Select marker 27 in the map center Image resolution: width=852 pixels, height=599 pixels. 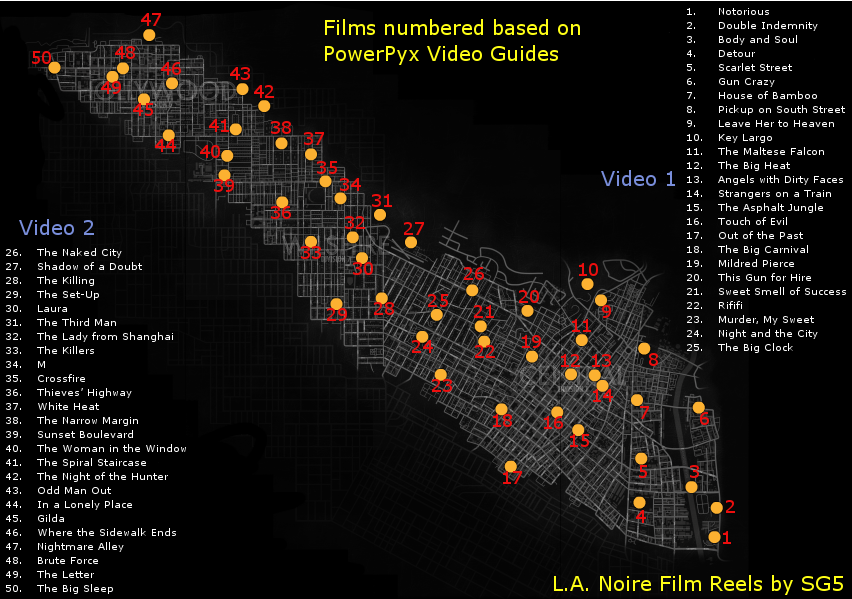[411, 241]
